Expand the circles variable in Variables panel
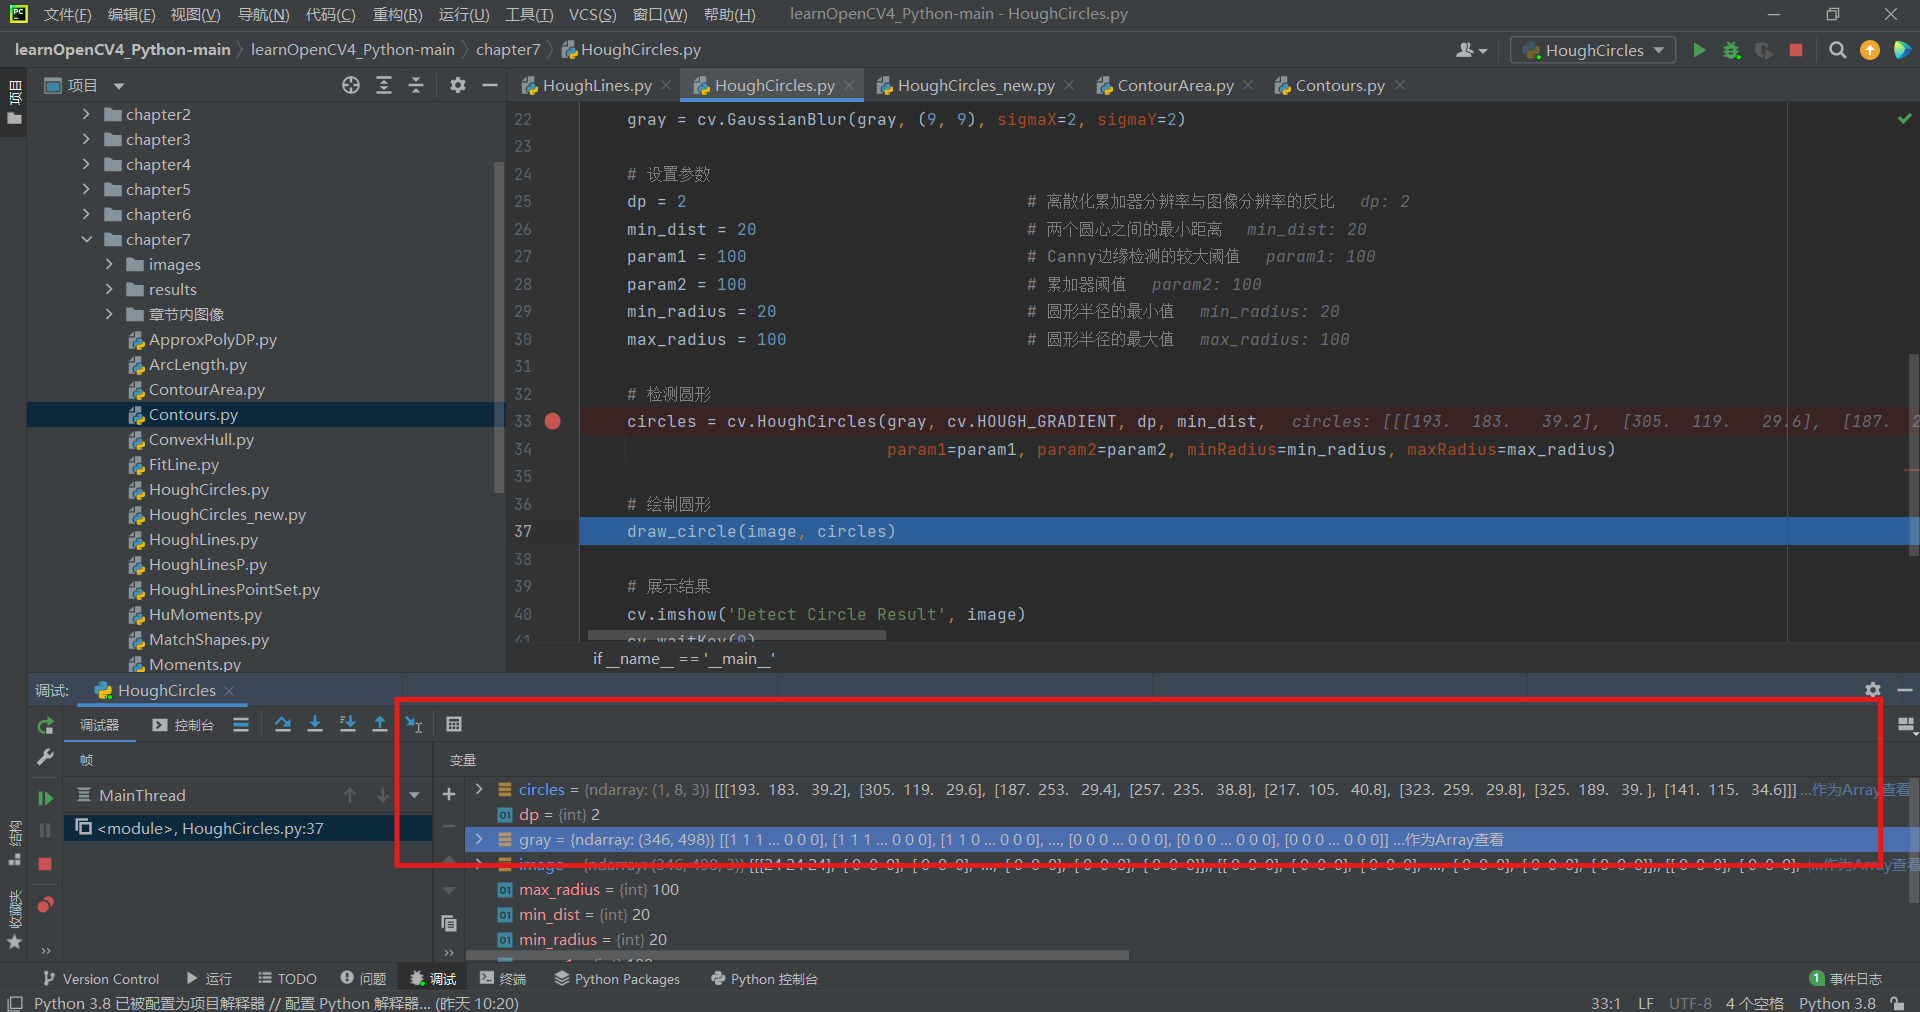This screenshot has height=1012, width=1920. coord(479,790)
